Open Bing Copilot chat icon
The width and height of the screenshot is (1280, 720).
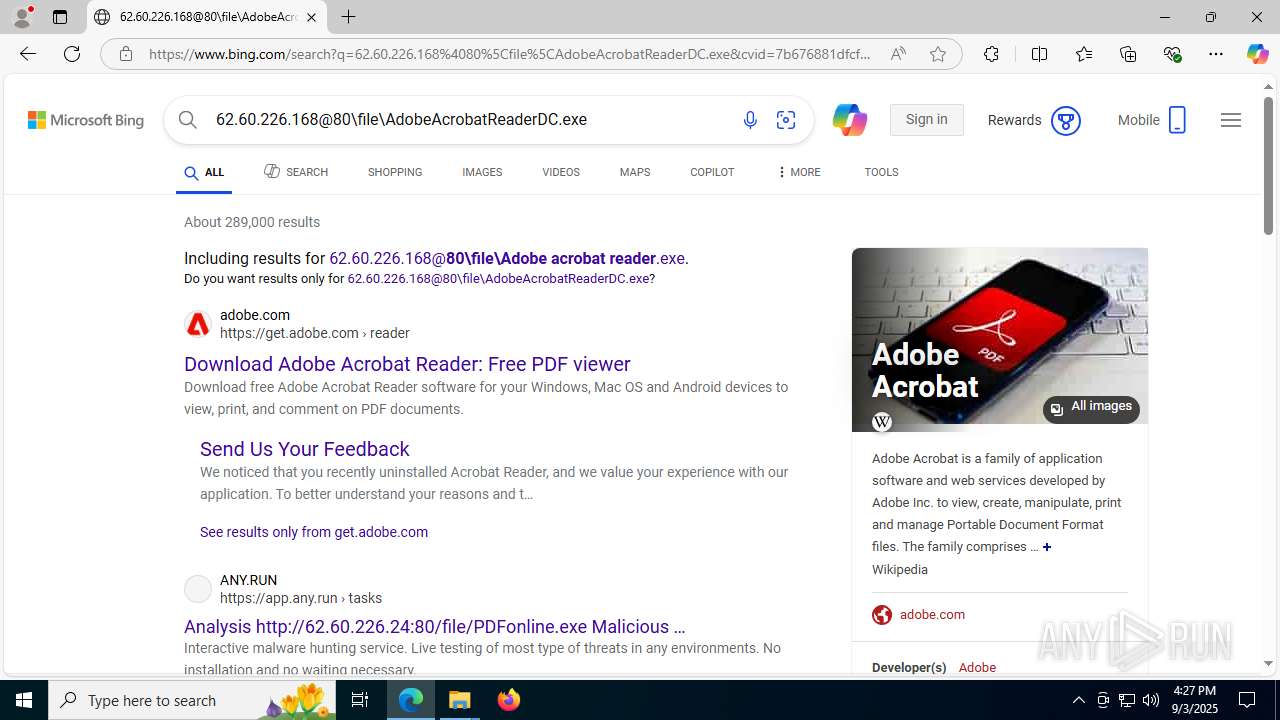click(849, 120)
